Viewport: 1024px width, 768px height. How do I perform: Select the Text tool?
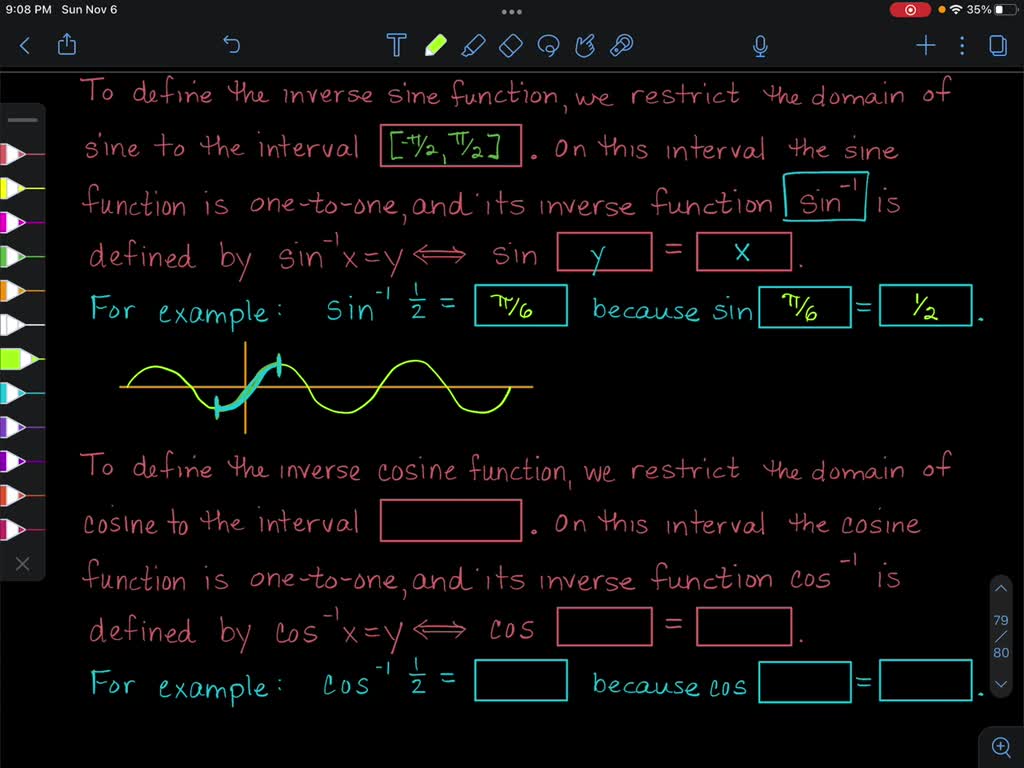tap(396, 45)
